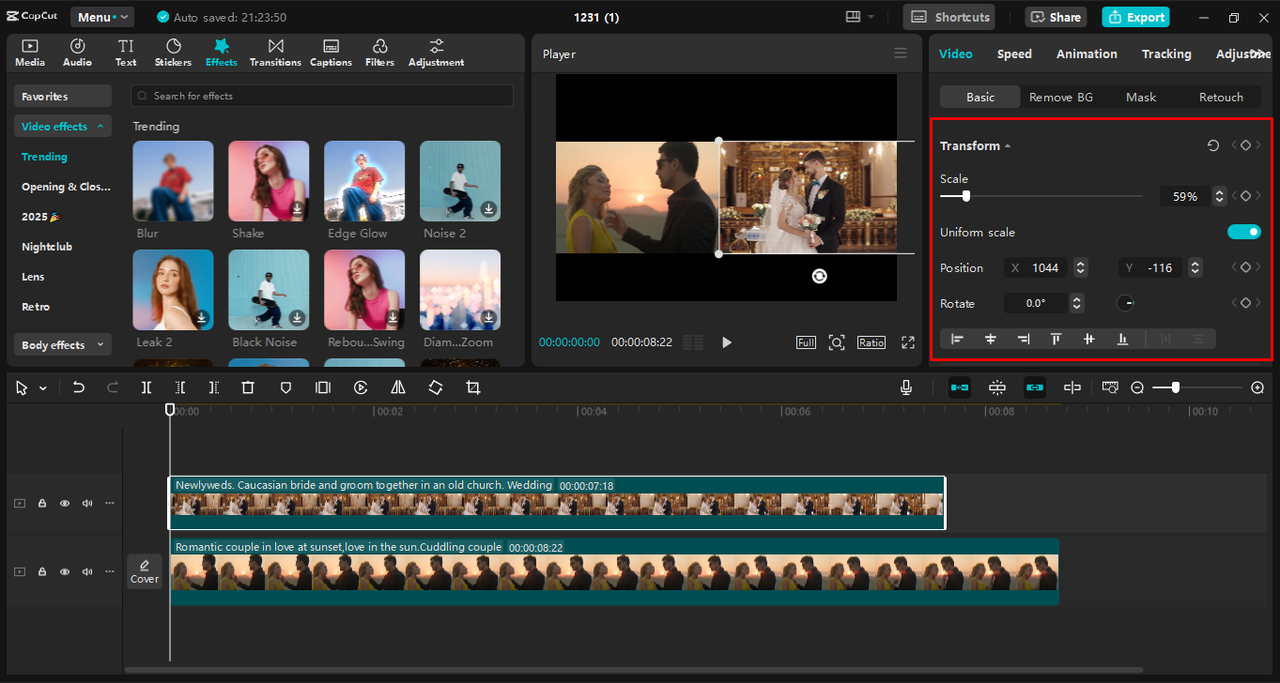Open the Shortcuts button

[x=950, y=17]
